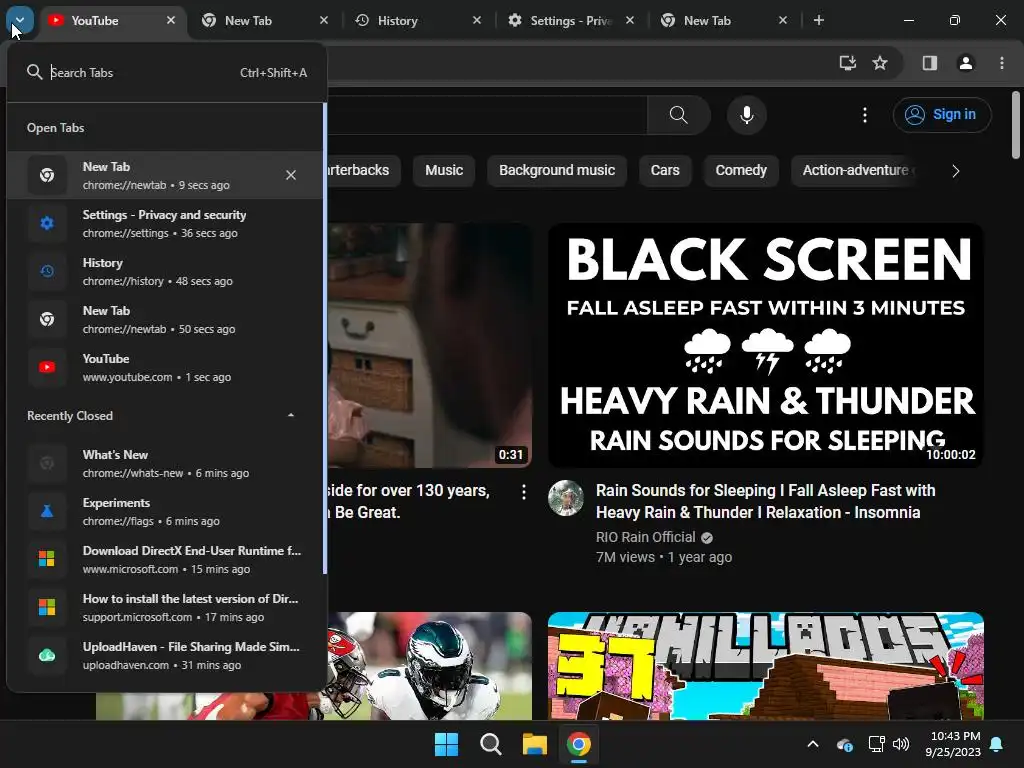Click the Chrome taskbar icon
1024x768 pixels.
point(579,744)
